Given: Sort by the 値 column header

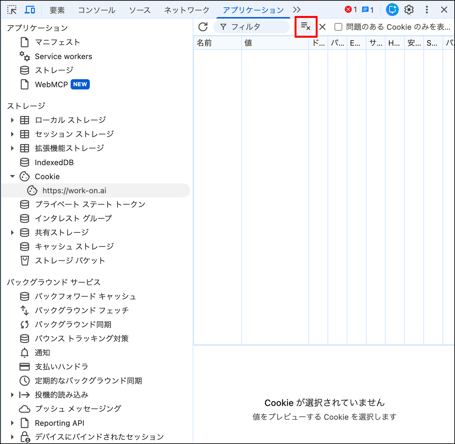Looking at the screenshot, I should (x=275, y=43).
